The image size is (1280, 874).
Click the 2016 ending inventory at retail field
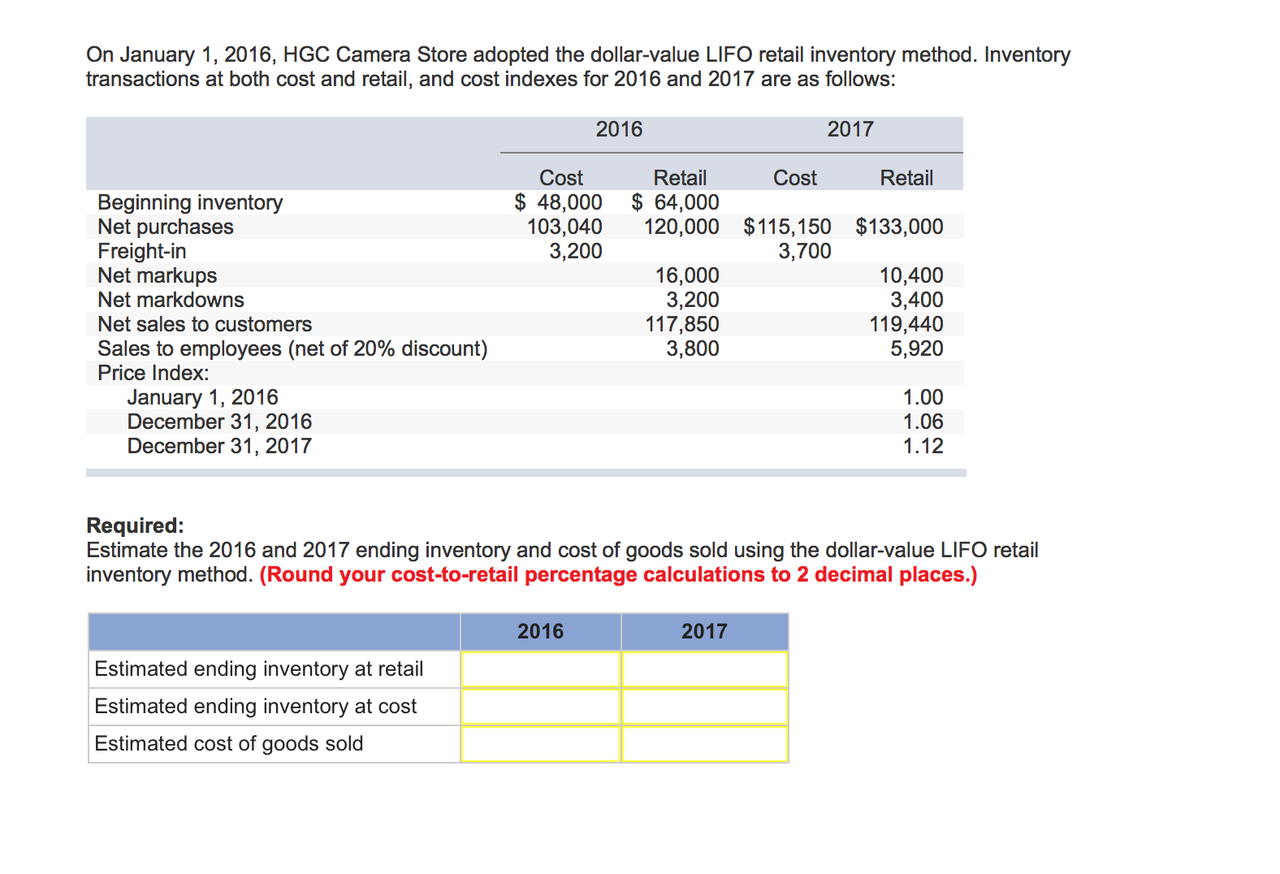tap(541, 669)
